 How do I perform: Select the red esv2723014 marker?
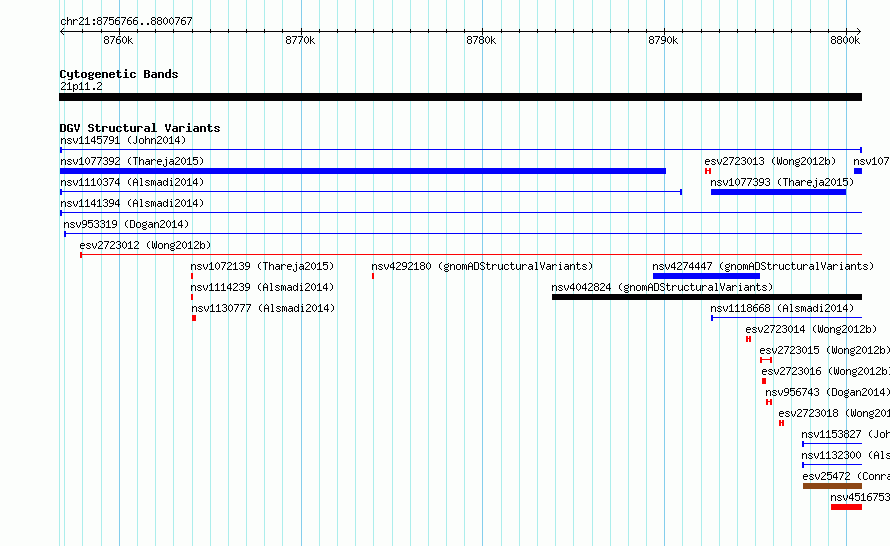click(x=749, y=339)
